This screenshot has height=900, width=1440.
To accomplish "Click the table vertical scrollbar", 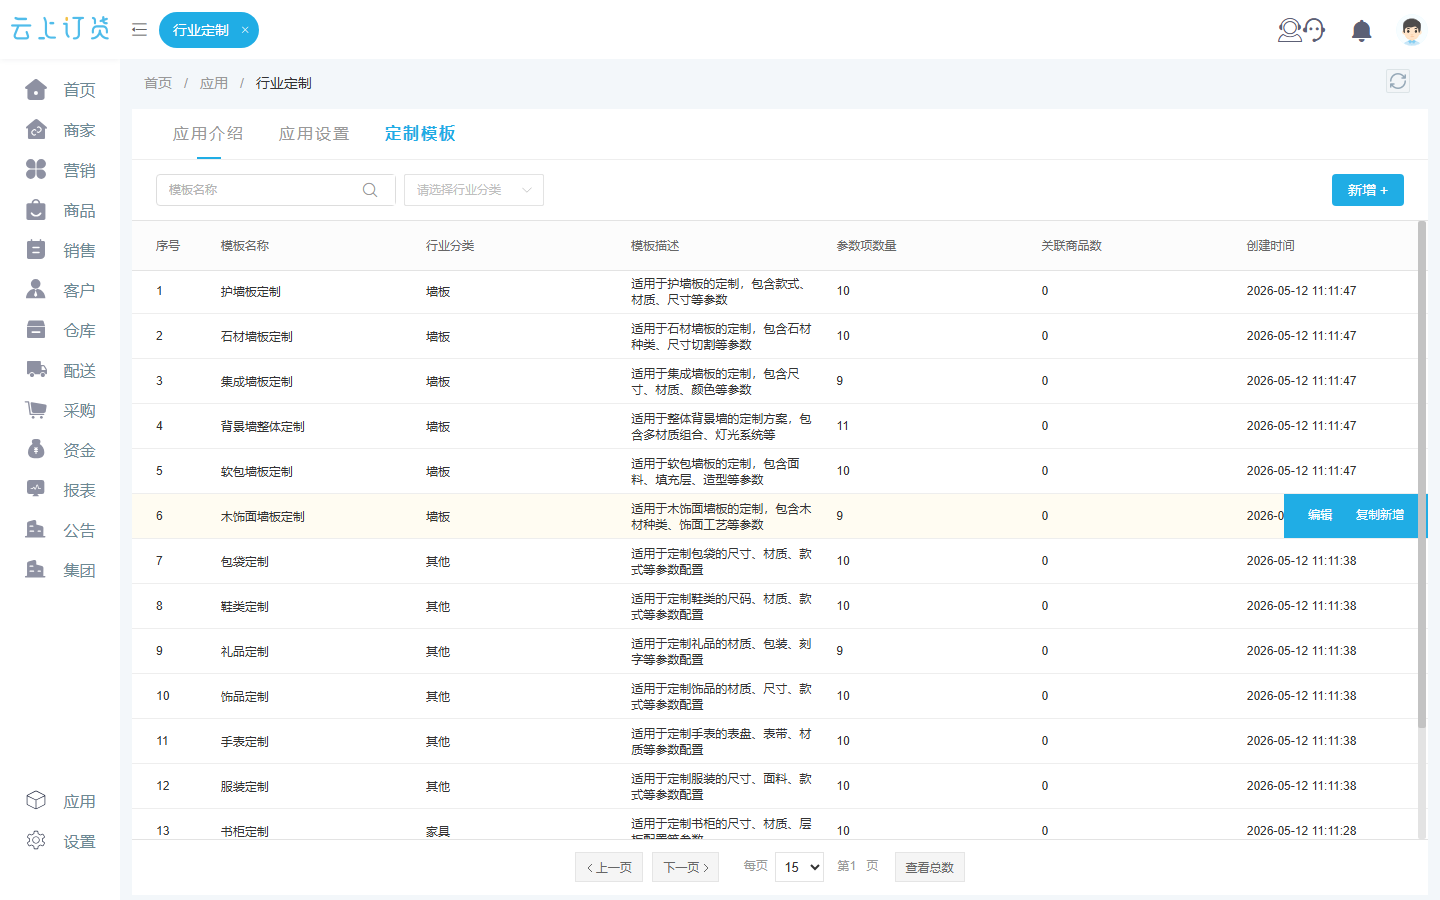I will click(x=1422, y=475).
